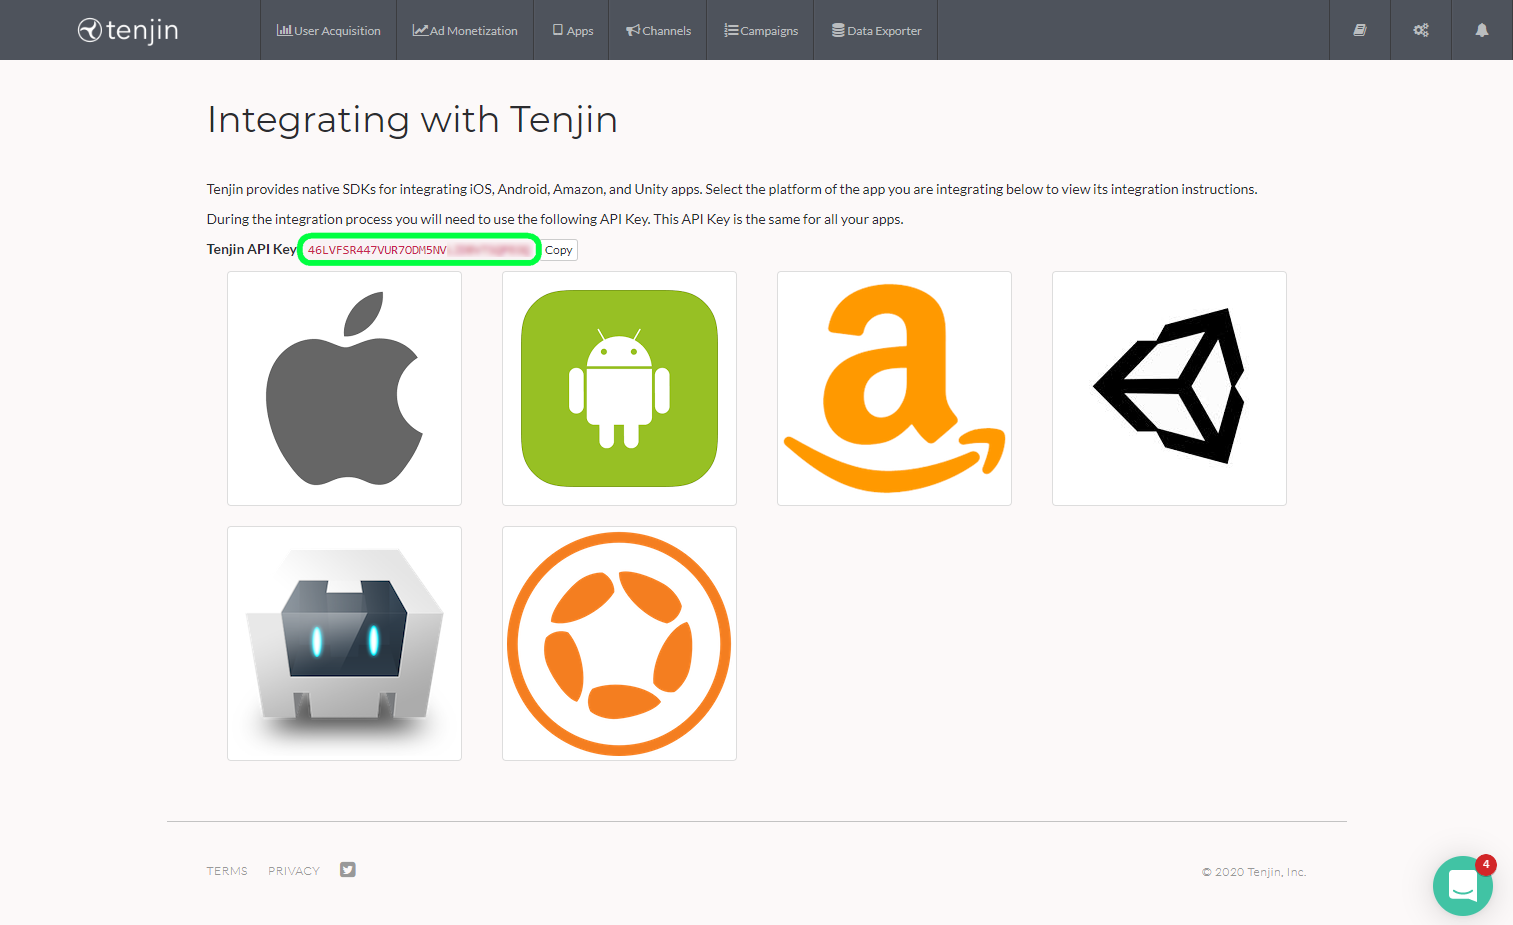This screenshot has height=925, width=1513.
Task: Open the Channels menu
Action: (658, 30)
